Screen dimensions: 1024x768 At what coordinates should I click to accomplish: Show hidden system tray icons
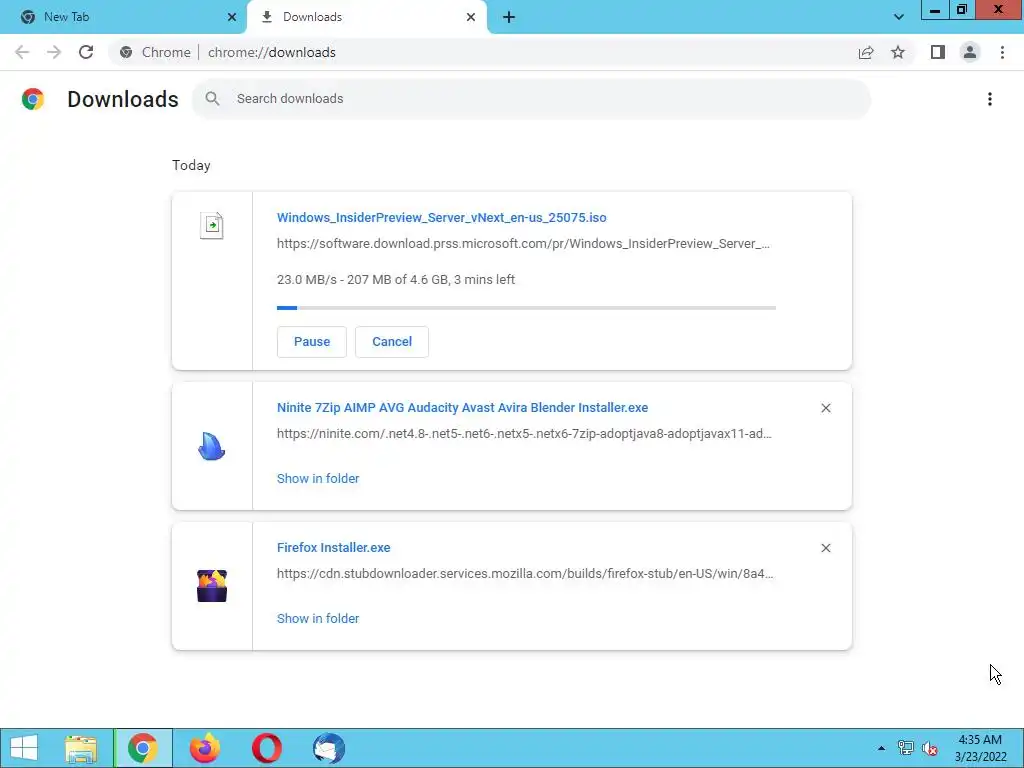(881, 748)
